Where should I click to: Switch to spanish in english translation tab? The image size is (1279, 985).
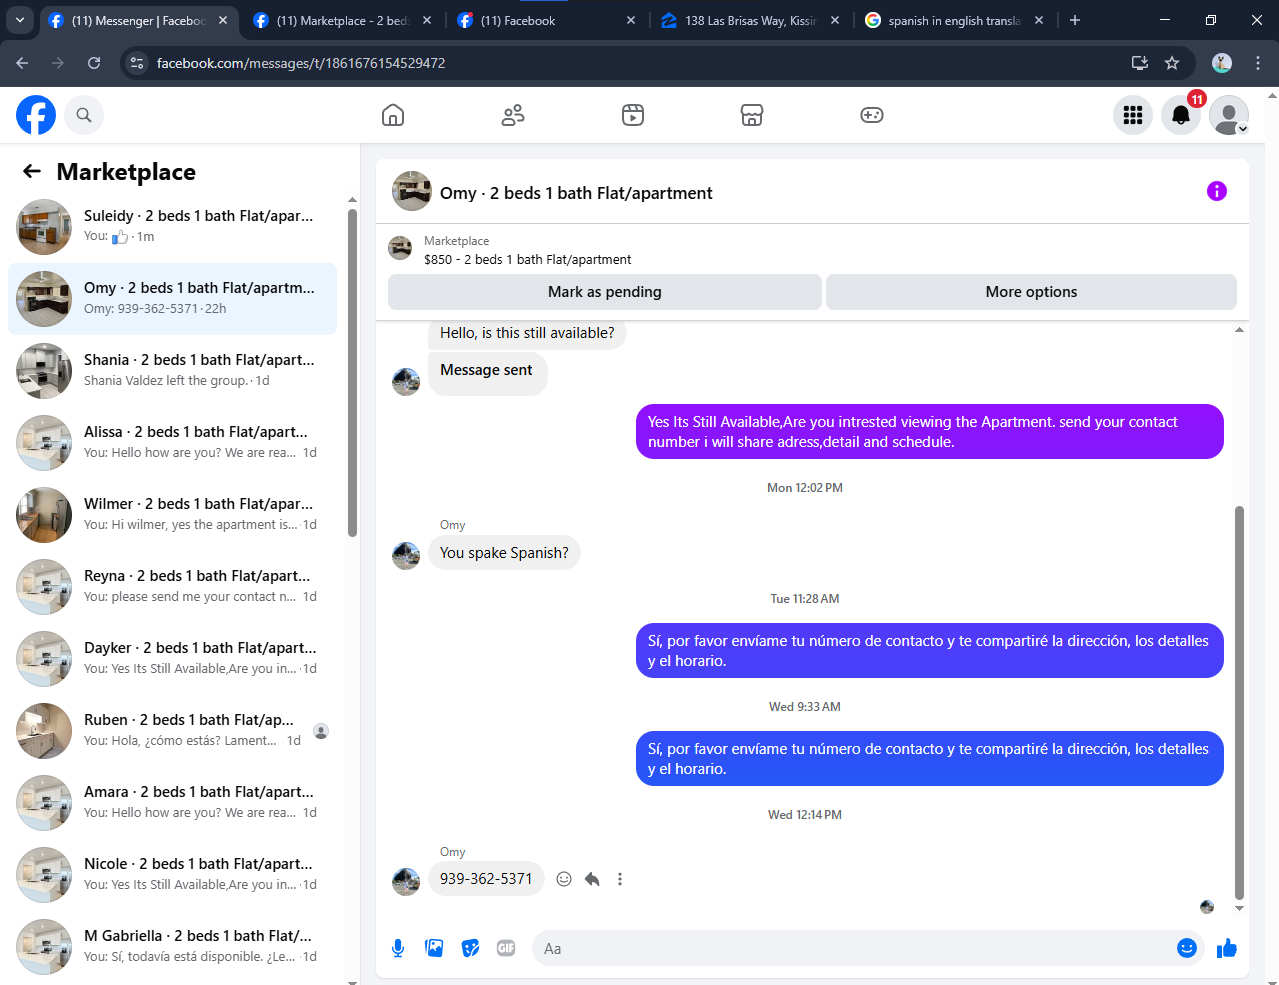(953, 20)
